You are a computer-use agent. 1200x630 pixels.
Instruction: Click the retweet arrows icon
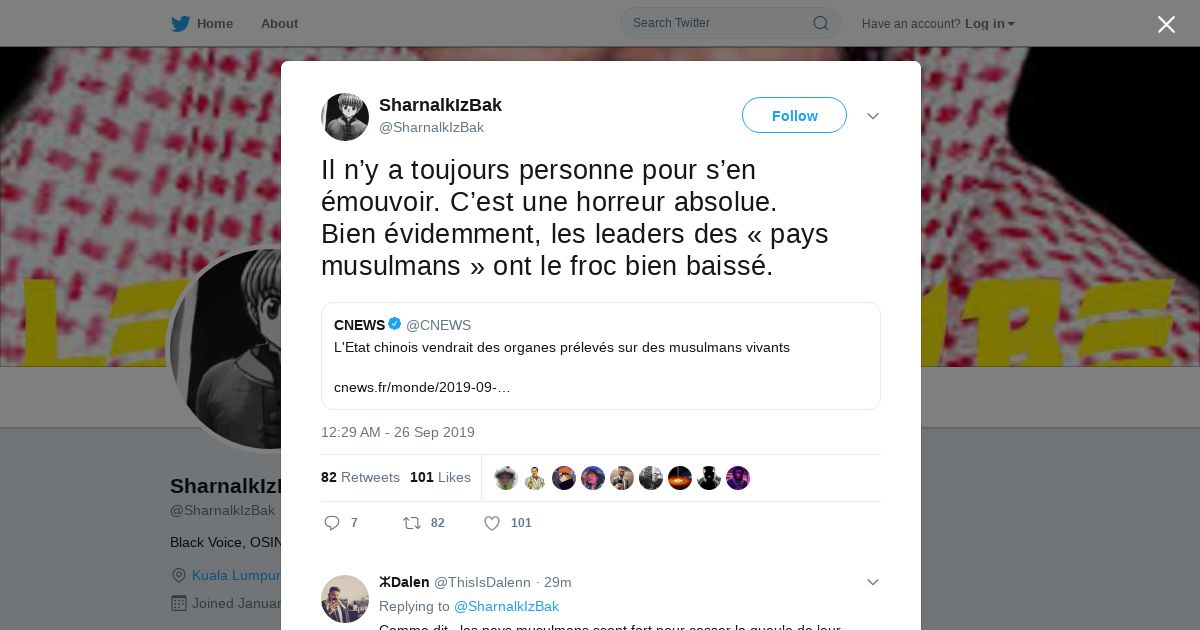pyautogui.click(x=412, y=523)
